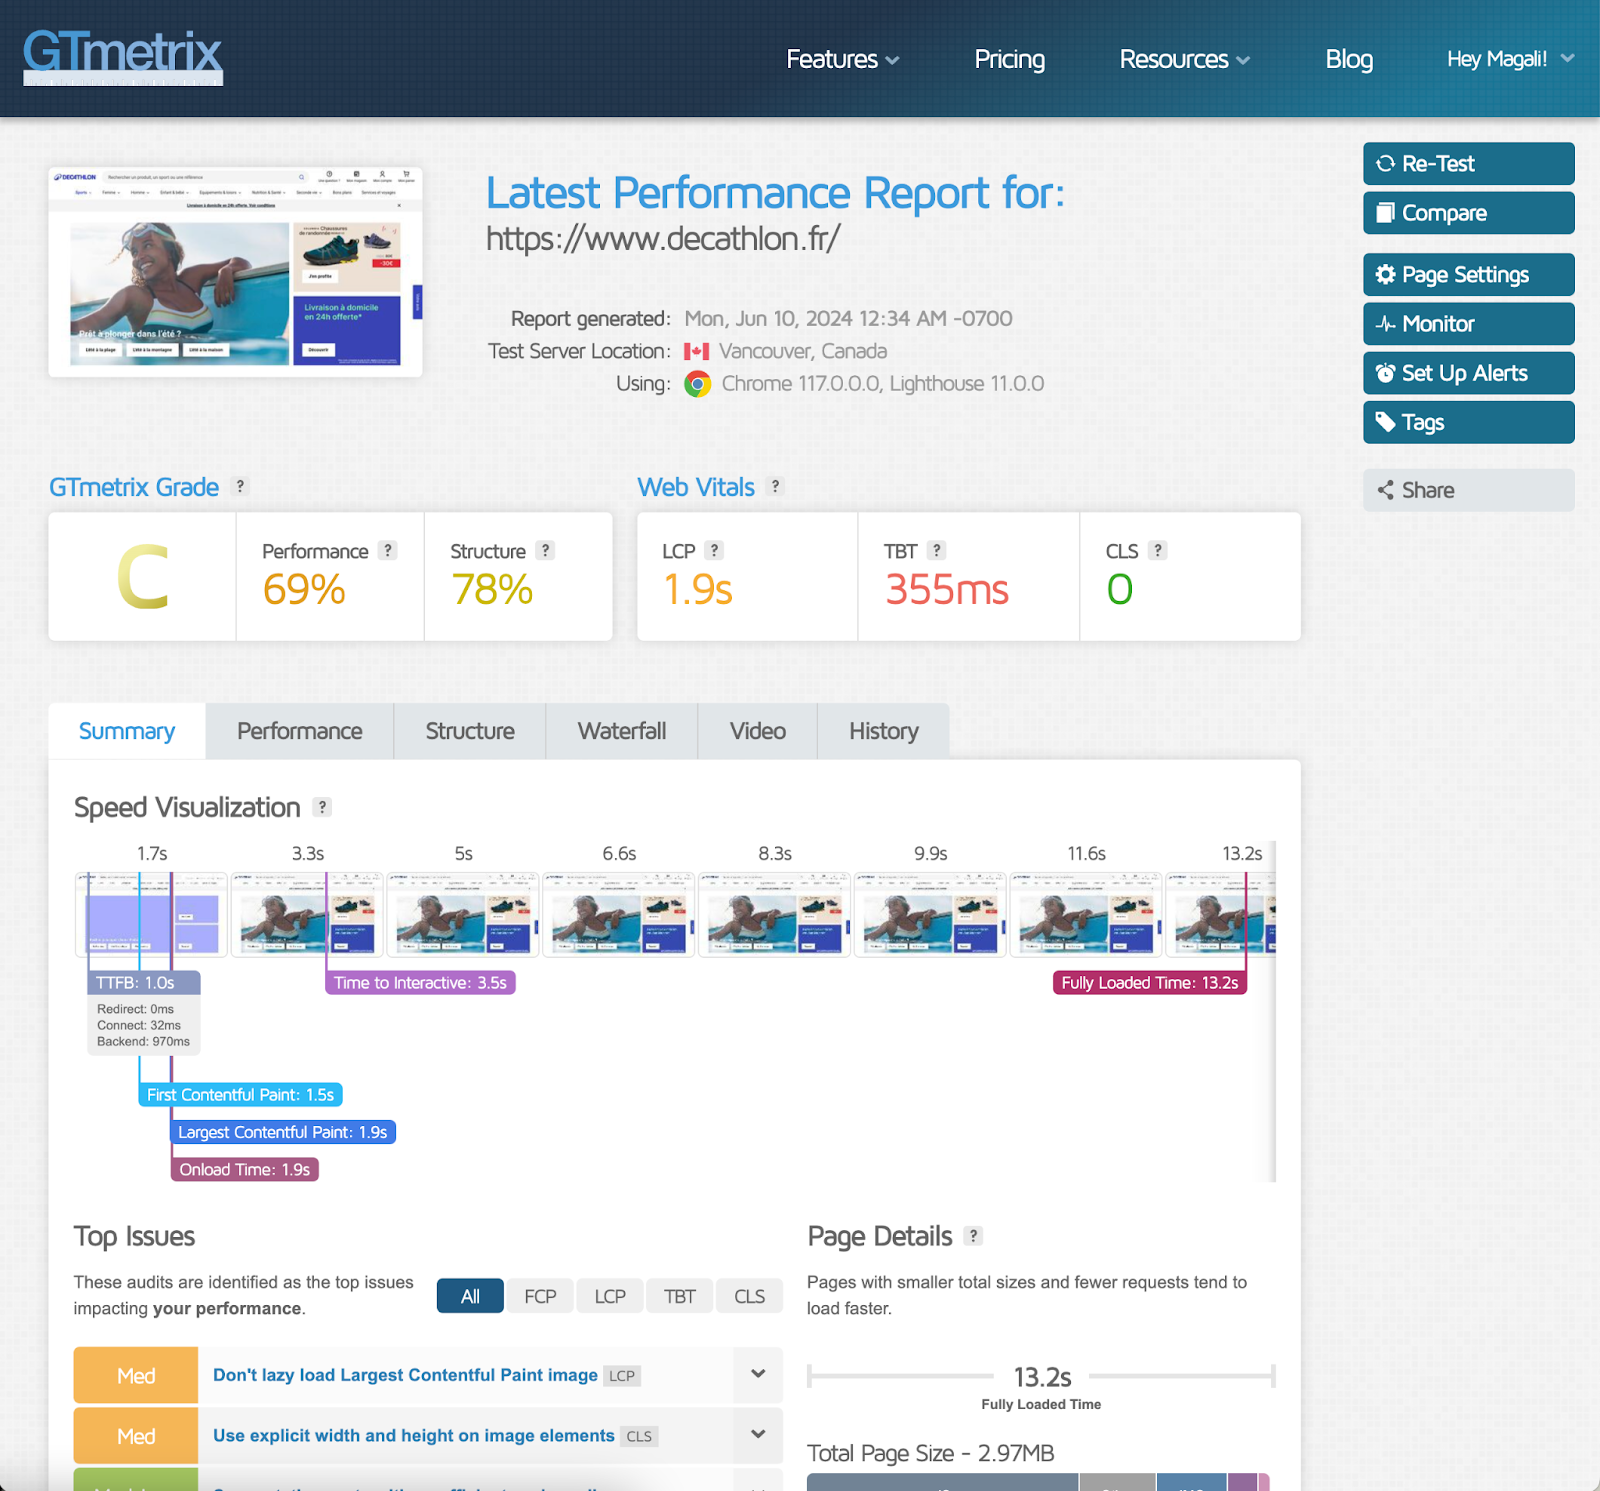
Task: Expand the lazy load LCP image issue
Action: click(758, 1374)
